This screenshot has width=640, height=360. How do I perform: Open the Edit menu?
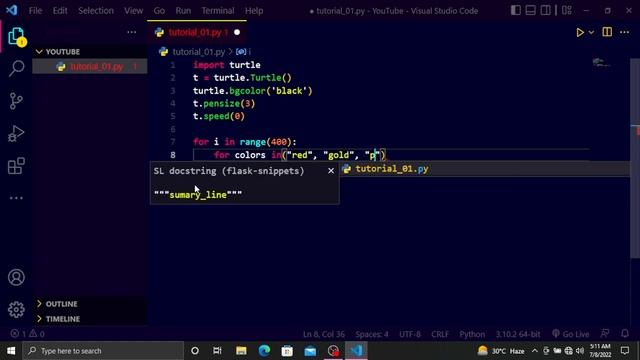tap(60, 11)
